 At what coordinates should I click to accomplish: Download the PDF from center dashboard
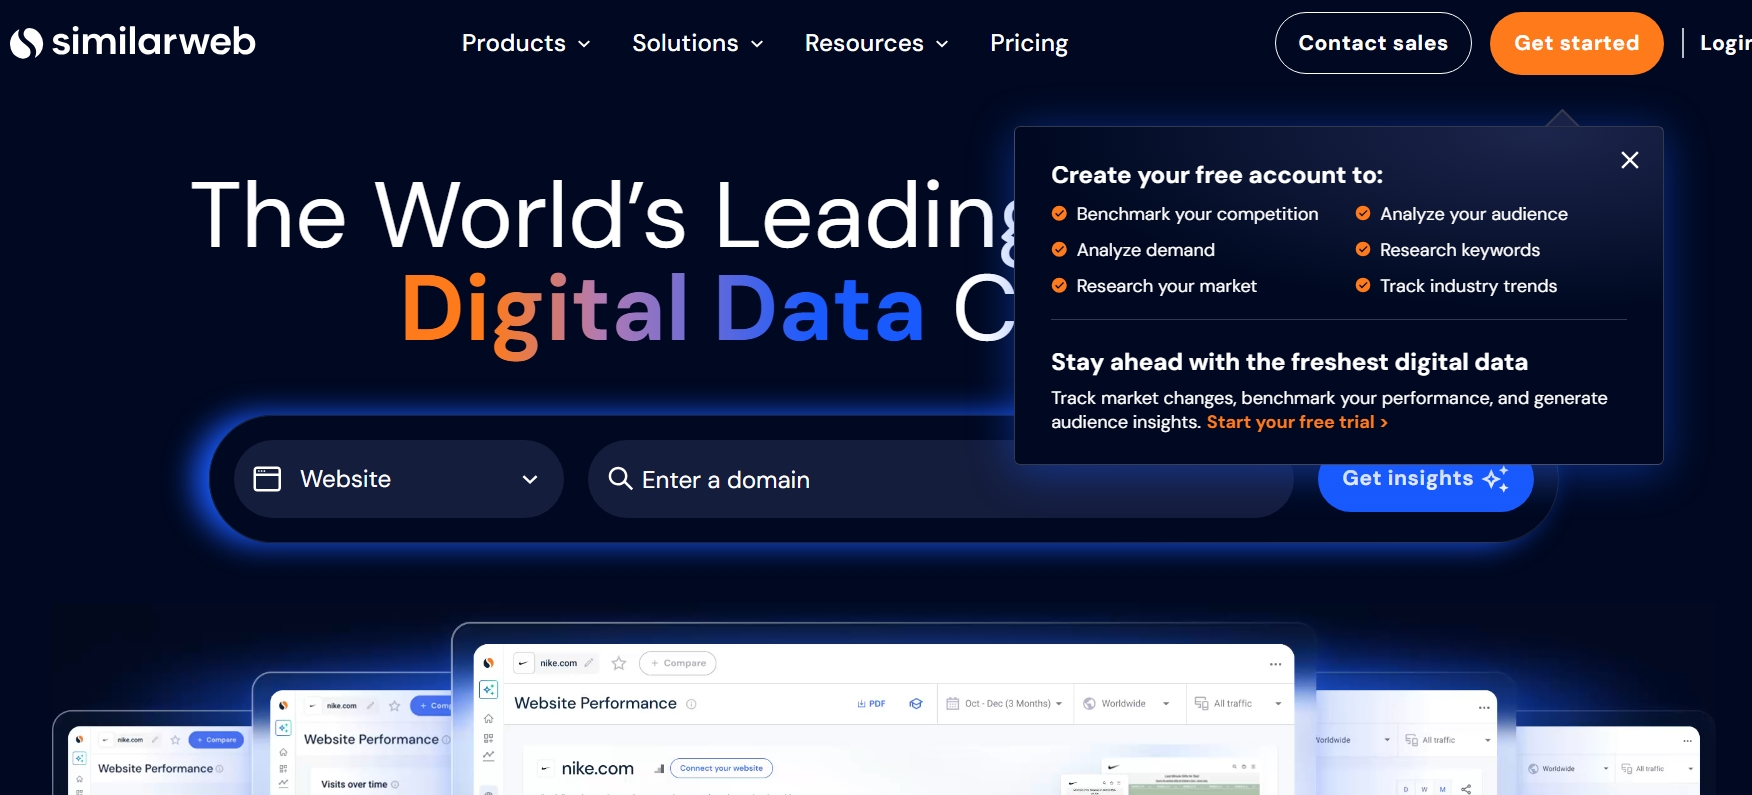coord(871,704)
